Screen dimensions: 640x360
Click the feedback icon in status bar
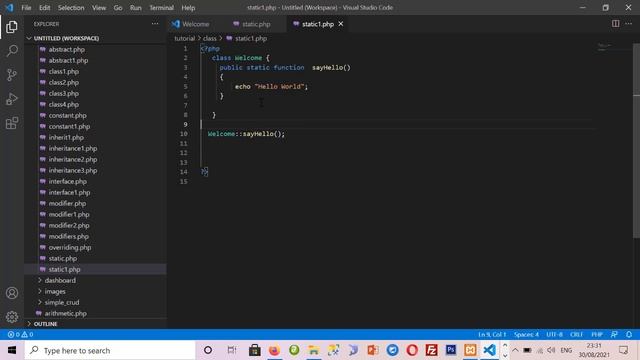pos(614,334)
